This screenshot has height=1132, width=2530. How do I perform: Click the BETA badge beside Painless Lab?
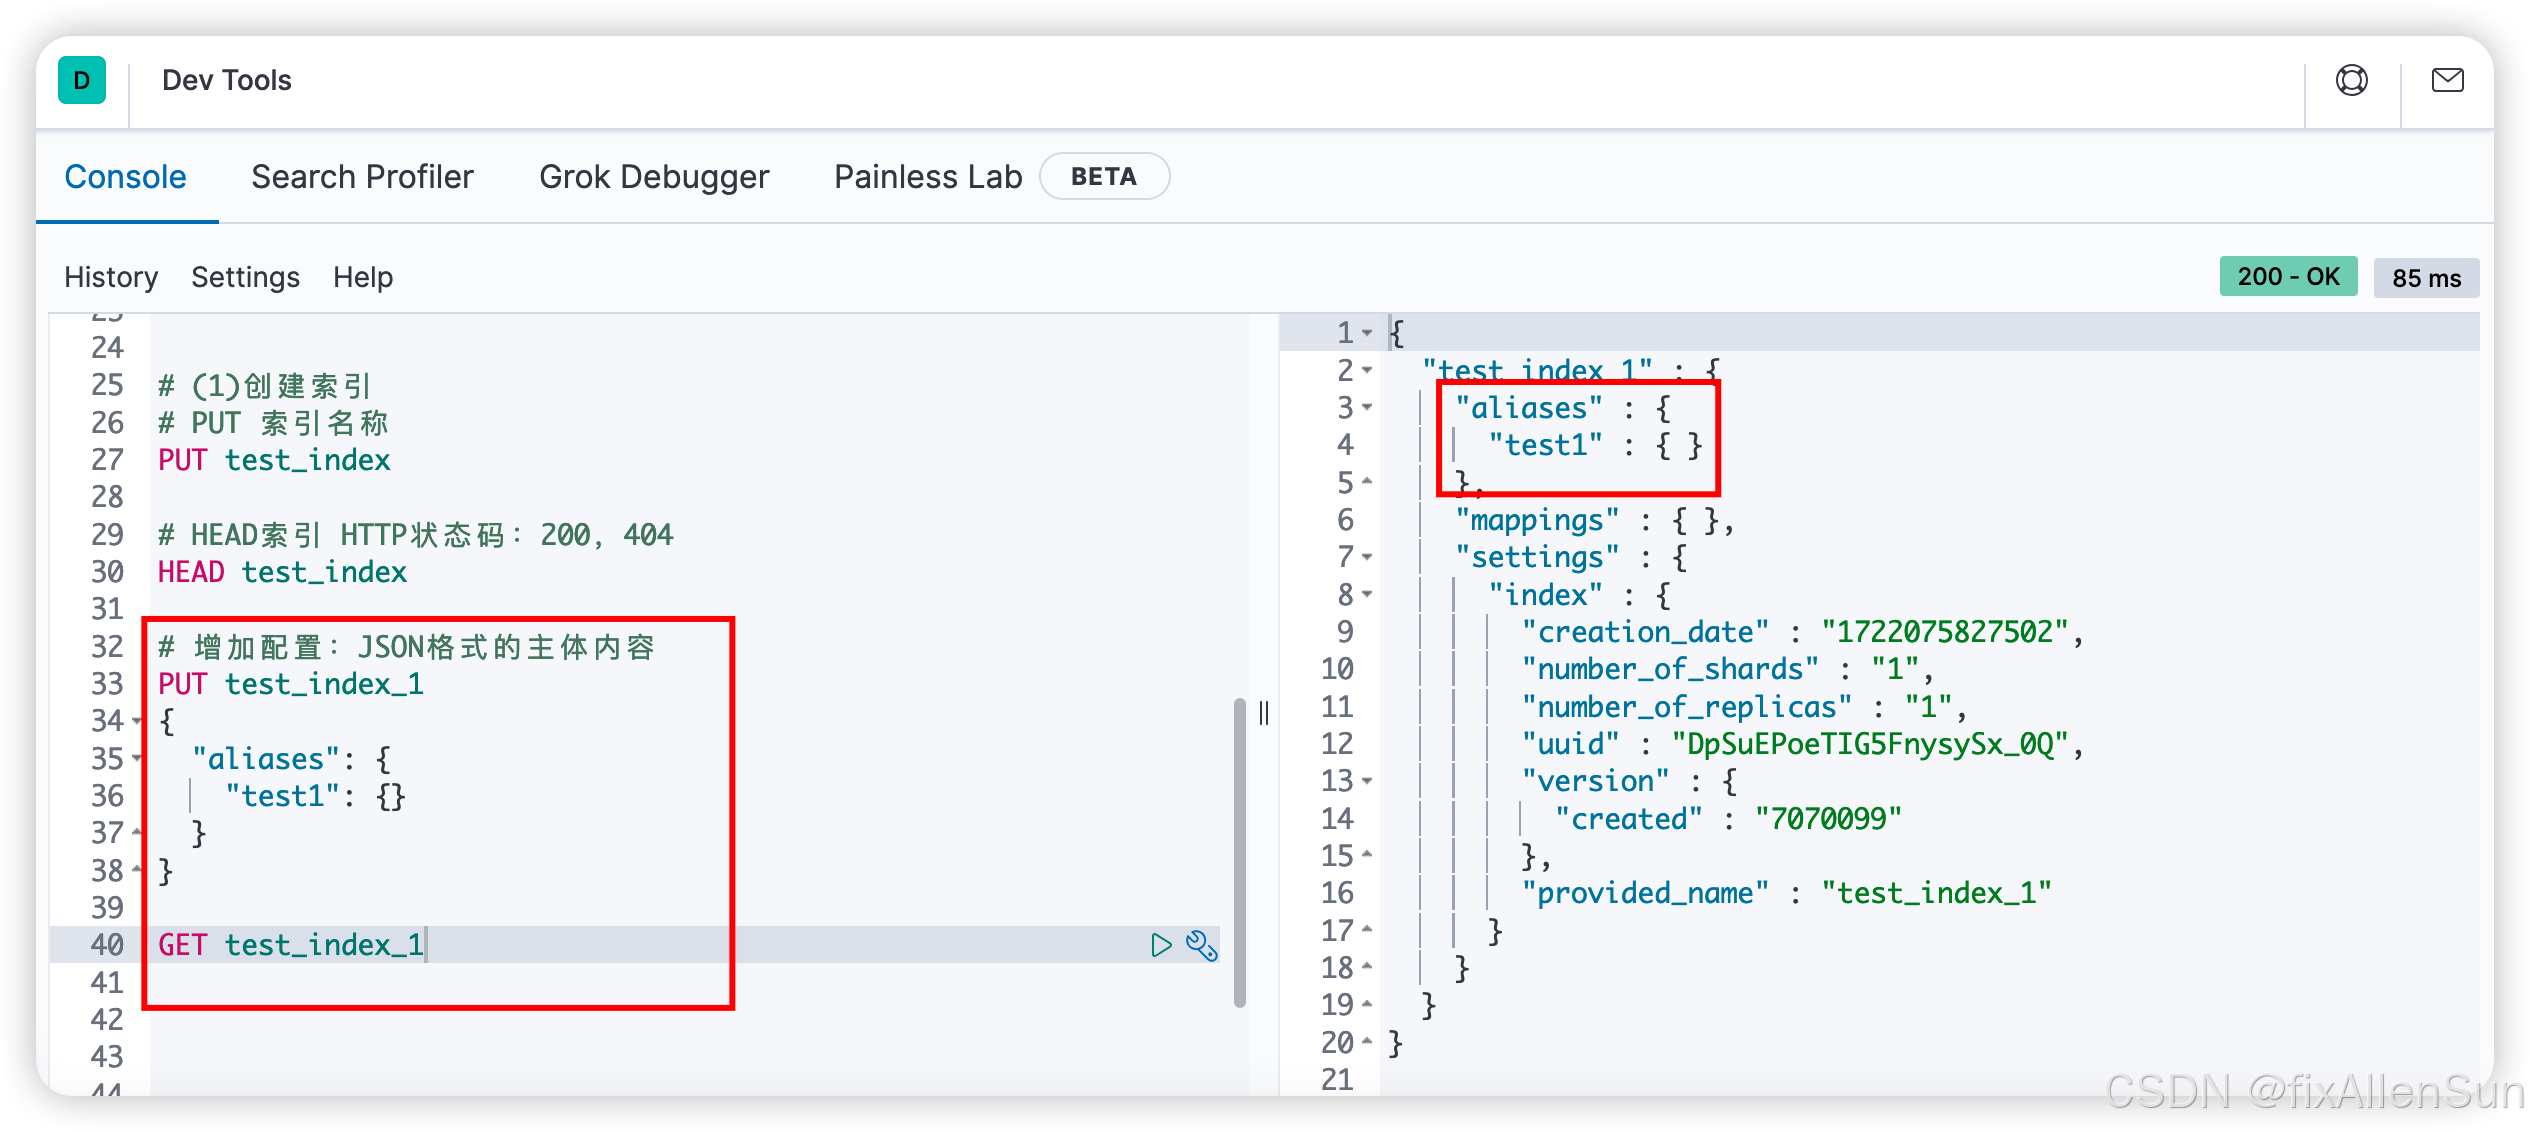1103,177
